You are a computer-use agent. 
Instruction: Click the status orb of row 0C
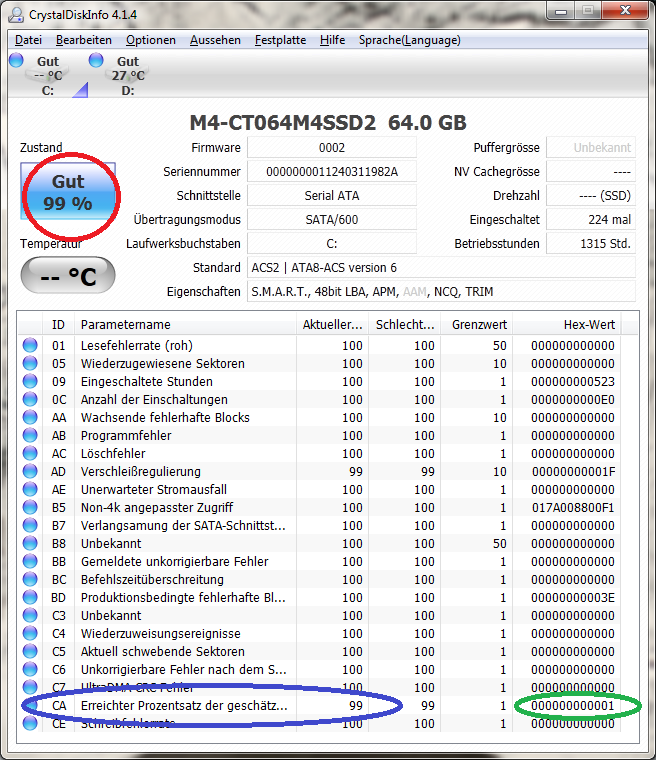coord(30,399)
